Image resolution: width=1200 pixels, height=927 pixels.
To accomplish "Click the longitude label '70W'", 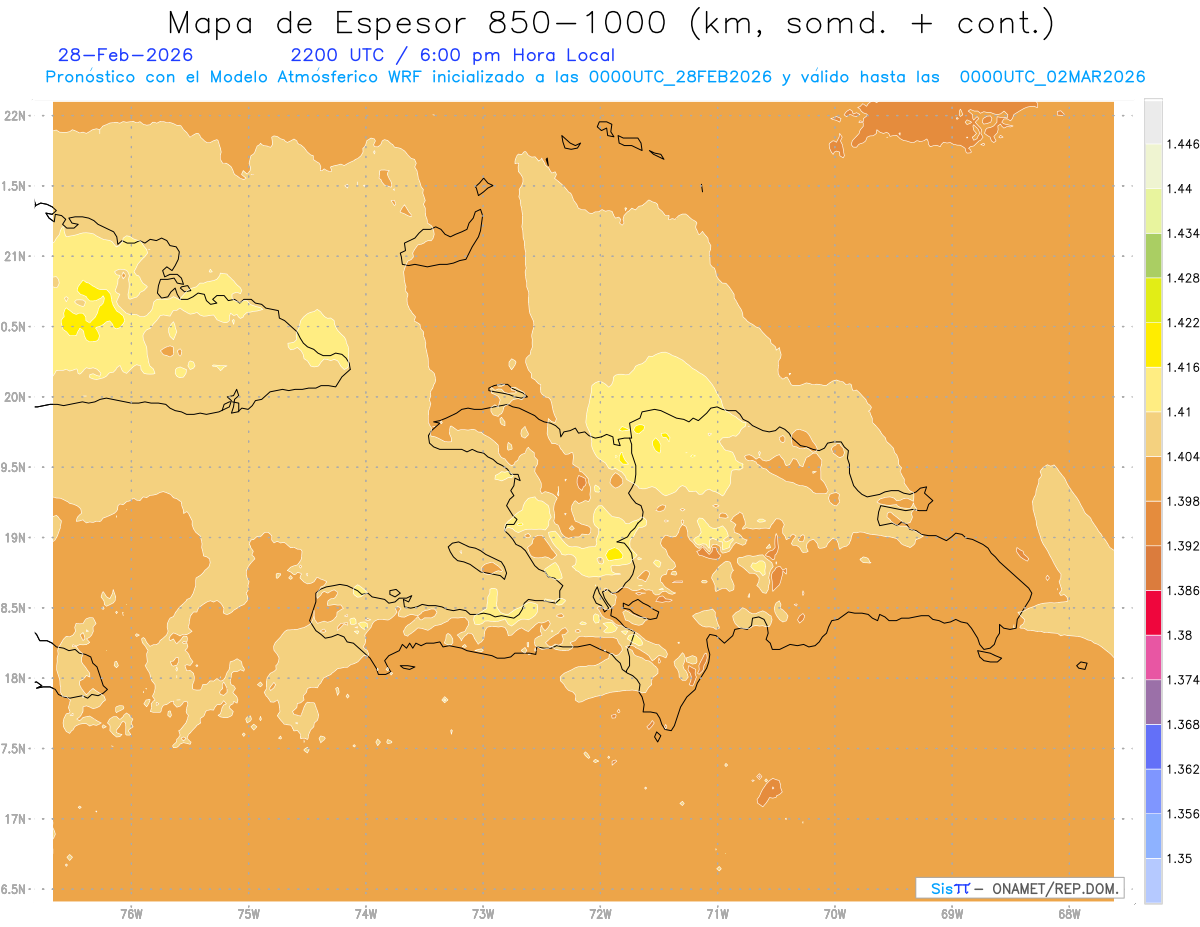I will pyautogui.click(x=835, y=914).
